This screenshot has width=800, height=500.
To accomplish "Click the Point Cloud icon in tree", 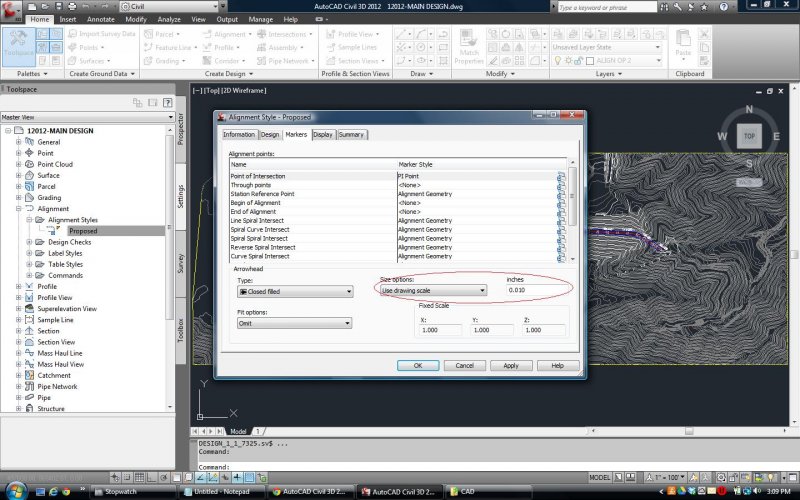I will click(x=29, y=164).
